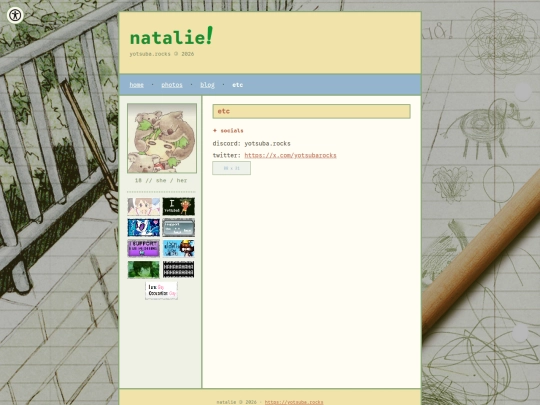Click the footer yotsuba.rocks link
This screenshot has height=405, width=540.
point(294,402)
